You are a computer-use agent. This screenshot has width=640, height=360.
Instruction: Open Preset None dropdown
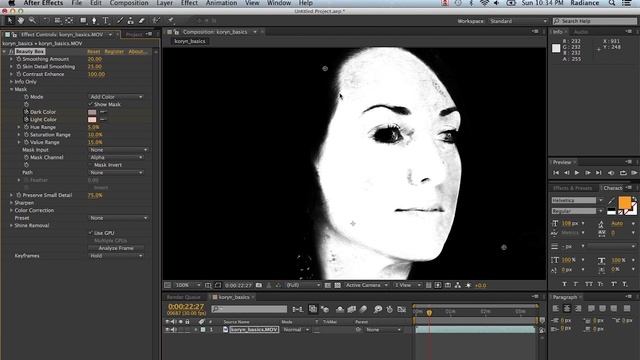point(118,218)
